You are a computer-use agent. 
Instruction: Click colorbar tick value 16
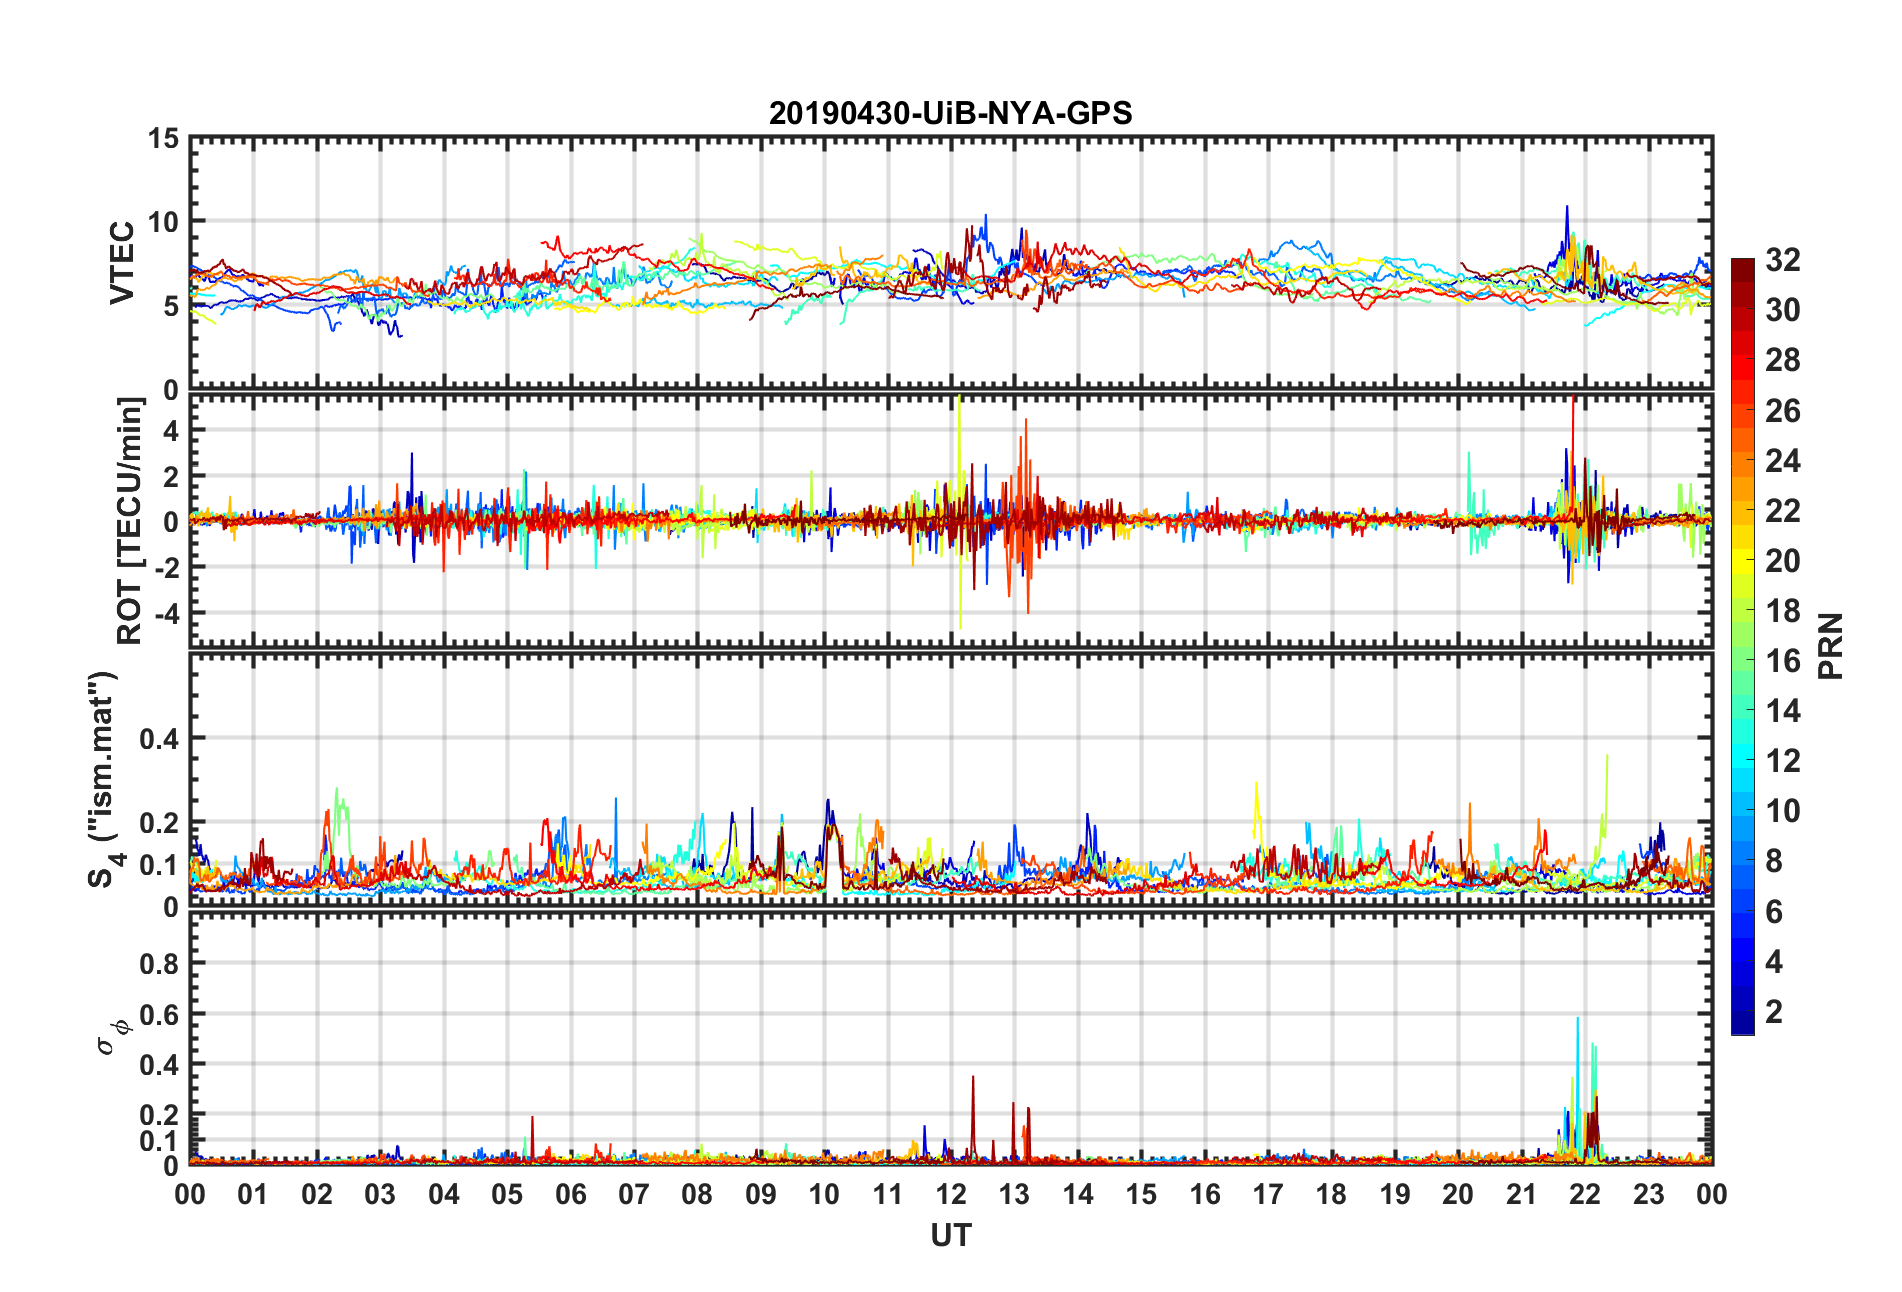click(1783, 661)
